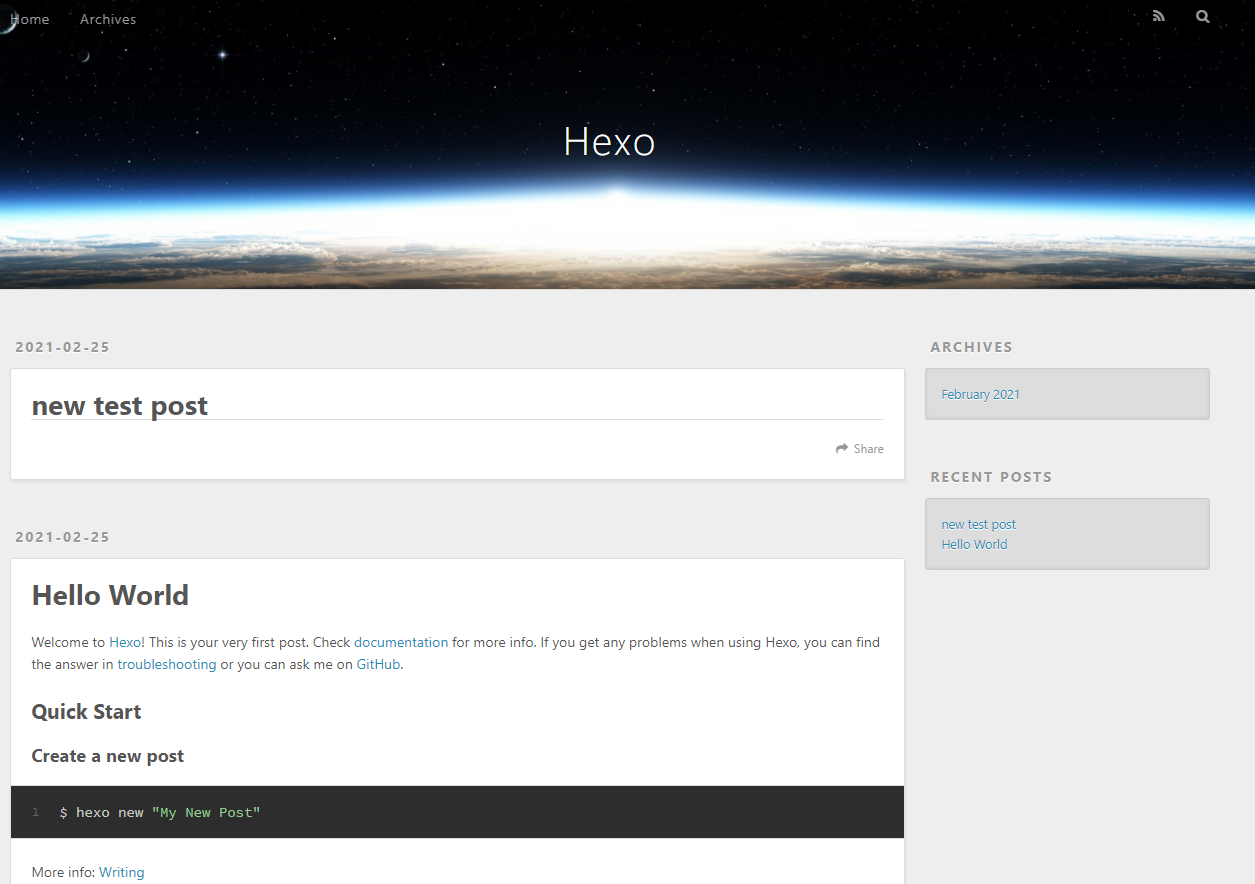Image resolution: width=1255 pixels, height=884 pixels.
Task: Follow the Hexo link in welcome text
Action: pos(125,642)
